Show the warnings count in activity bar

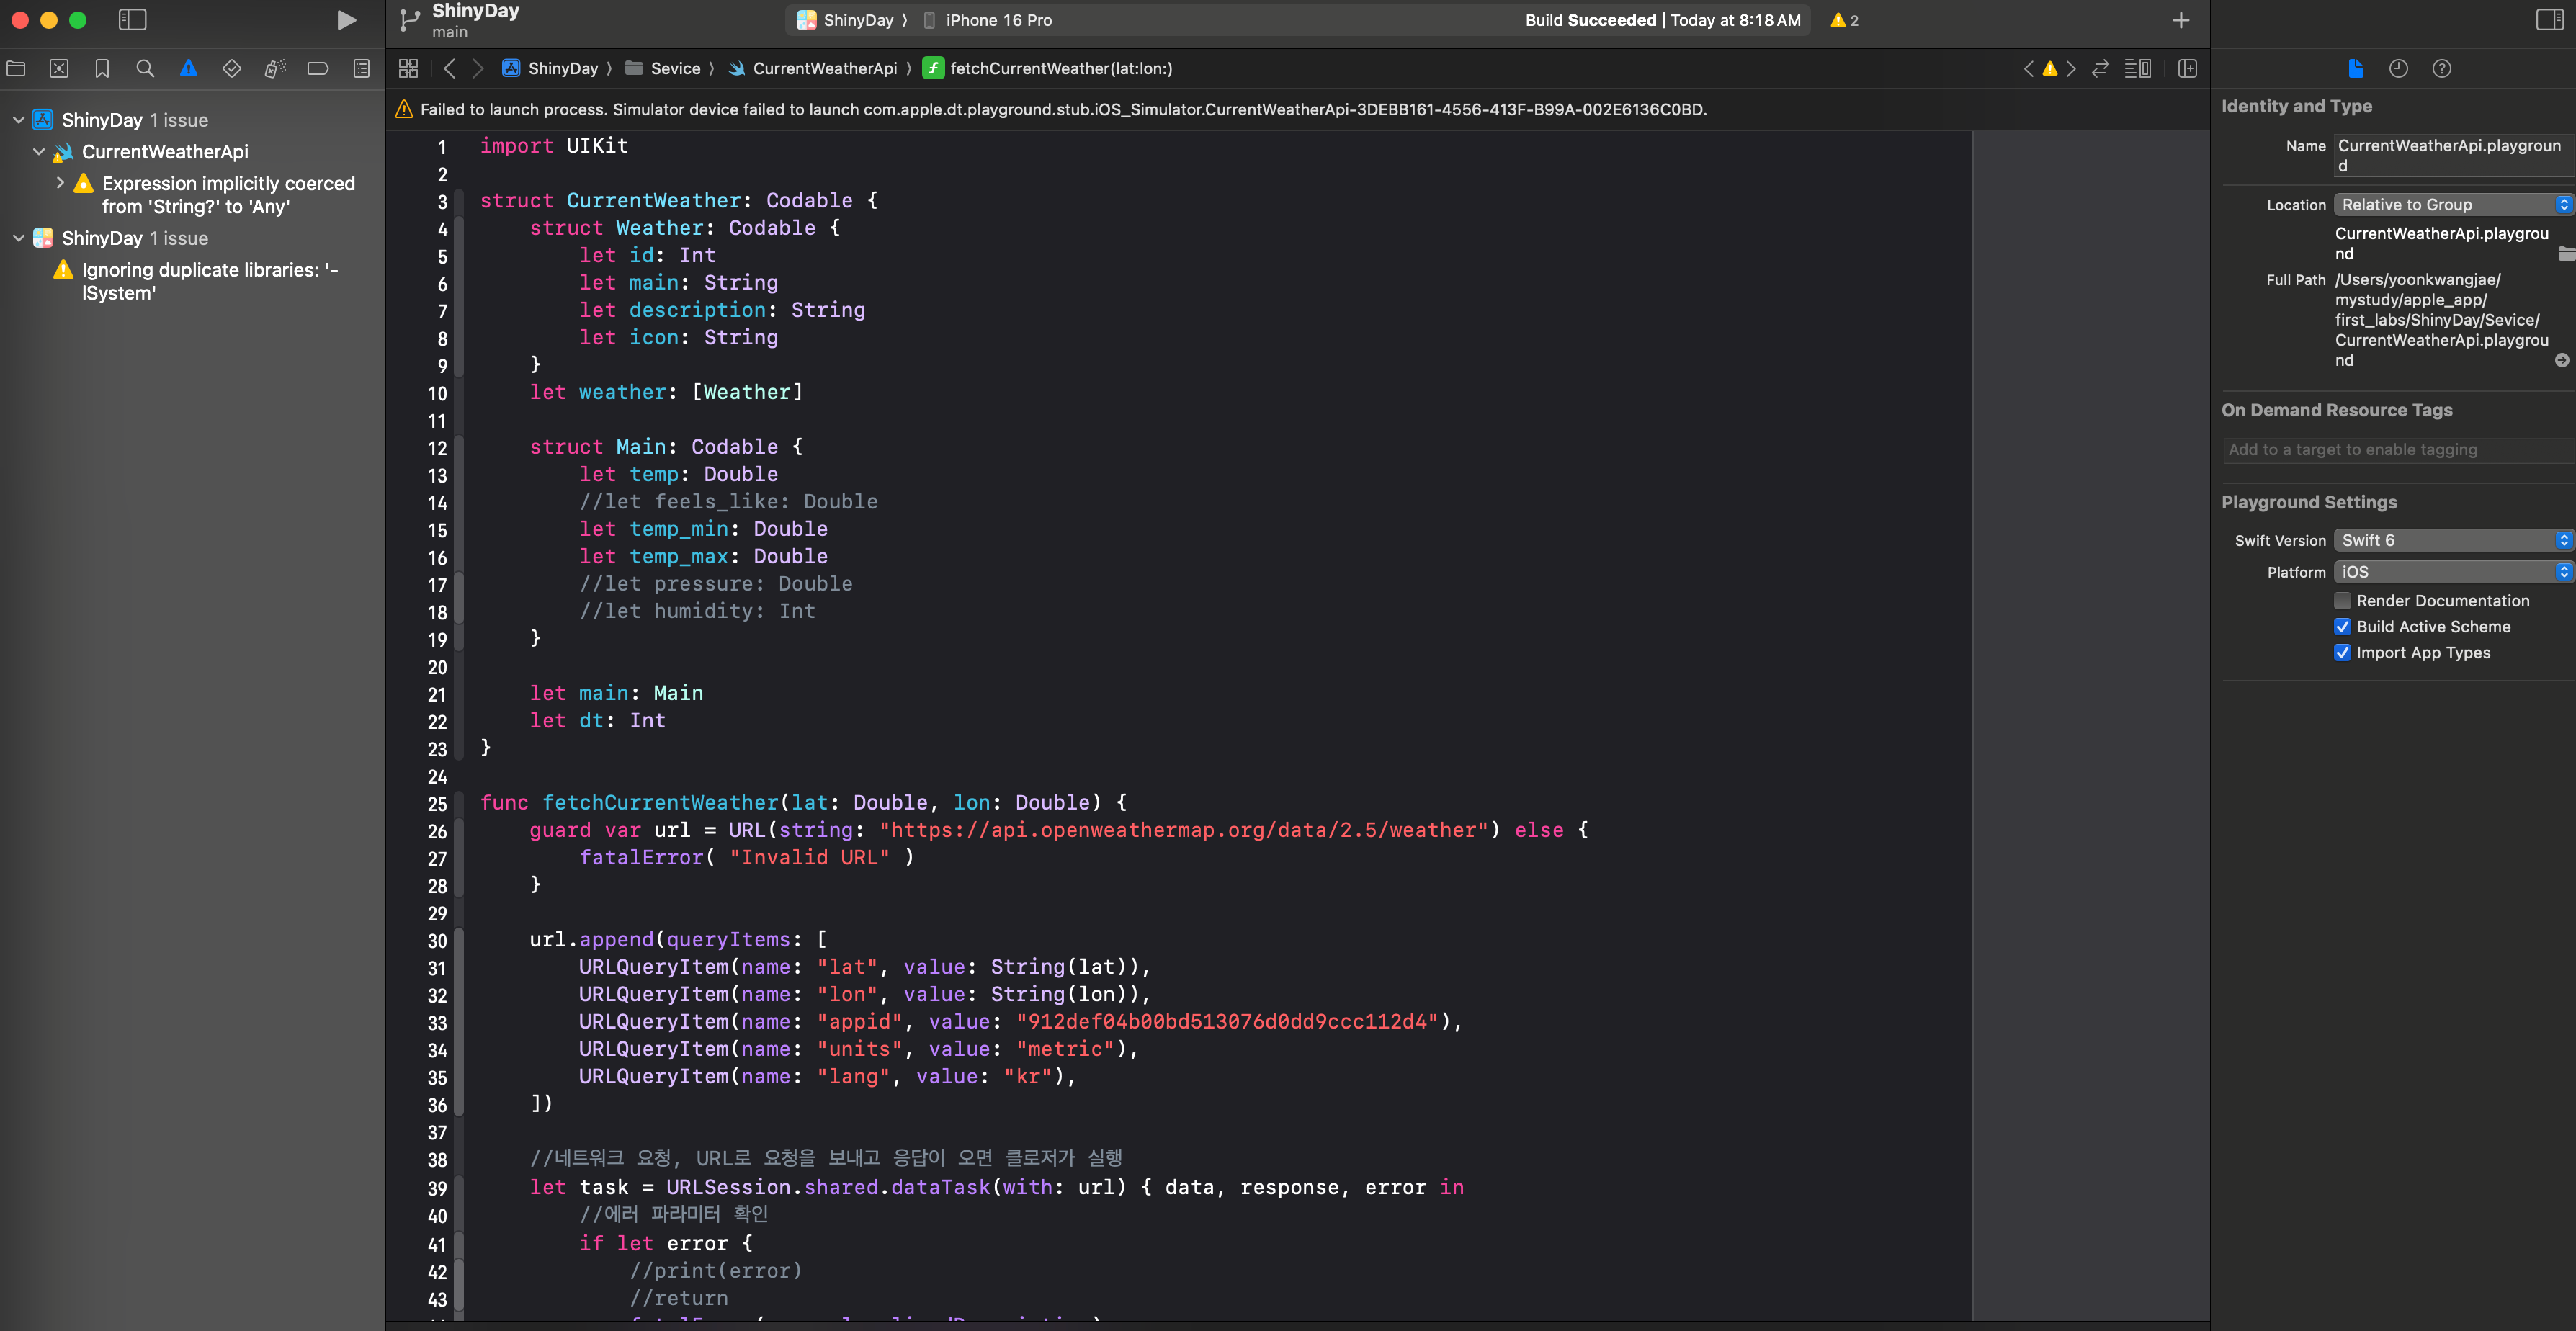(x=1845, y=20)
